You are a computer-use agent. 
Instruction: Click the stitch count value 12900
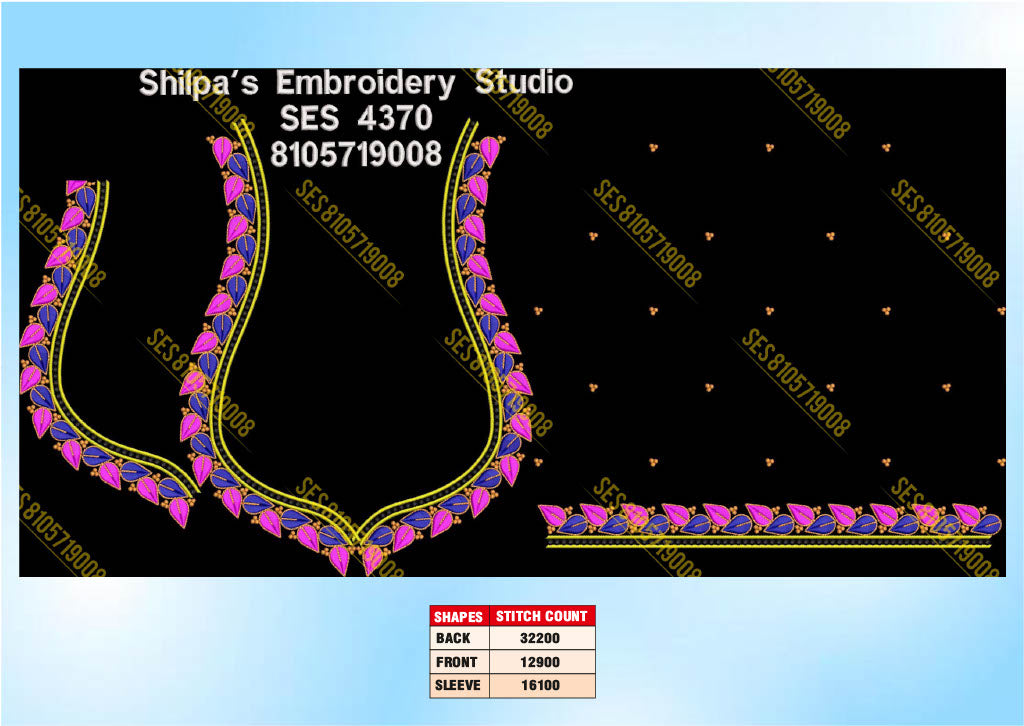pos(540,662)
